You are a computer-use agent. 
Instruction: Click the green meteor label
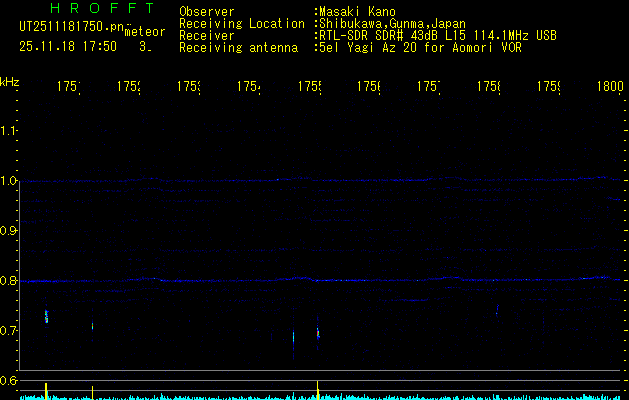(x=145, y=31)
